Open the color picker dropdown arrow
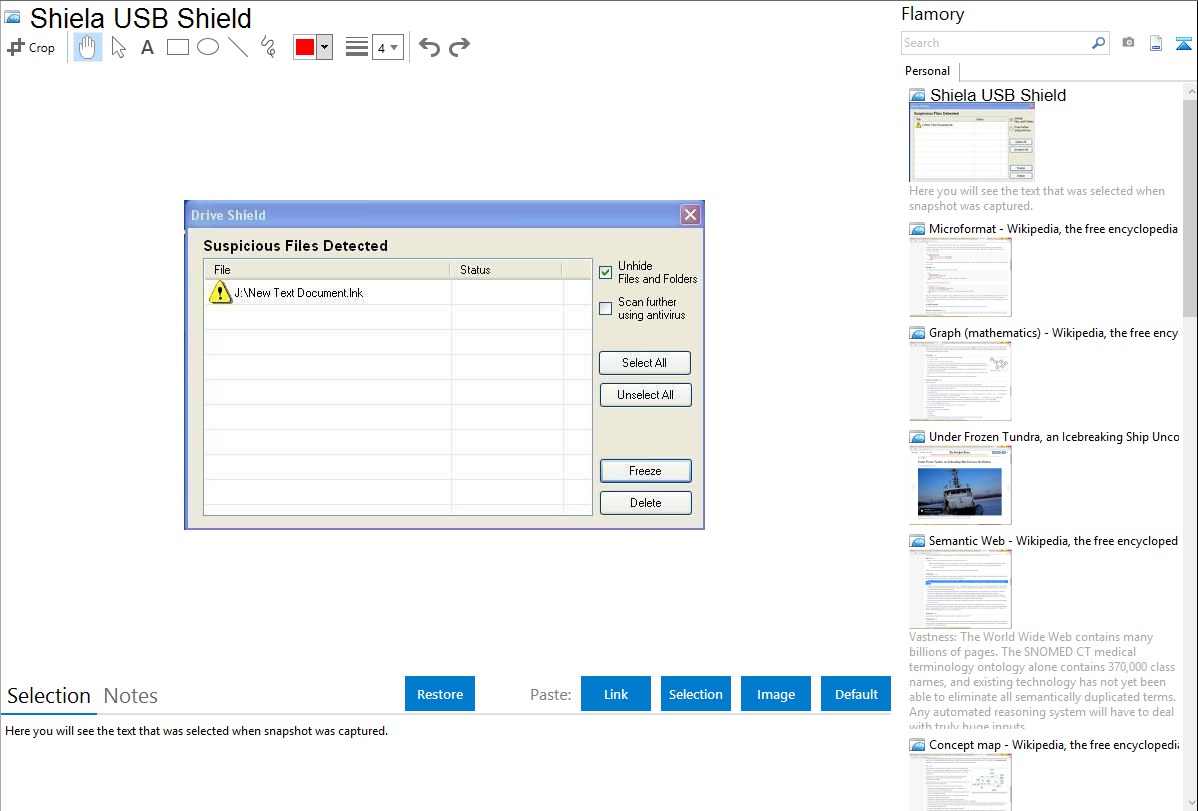This screenshot has height=811, width=1198. point(324,47)
